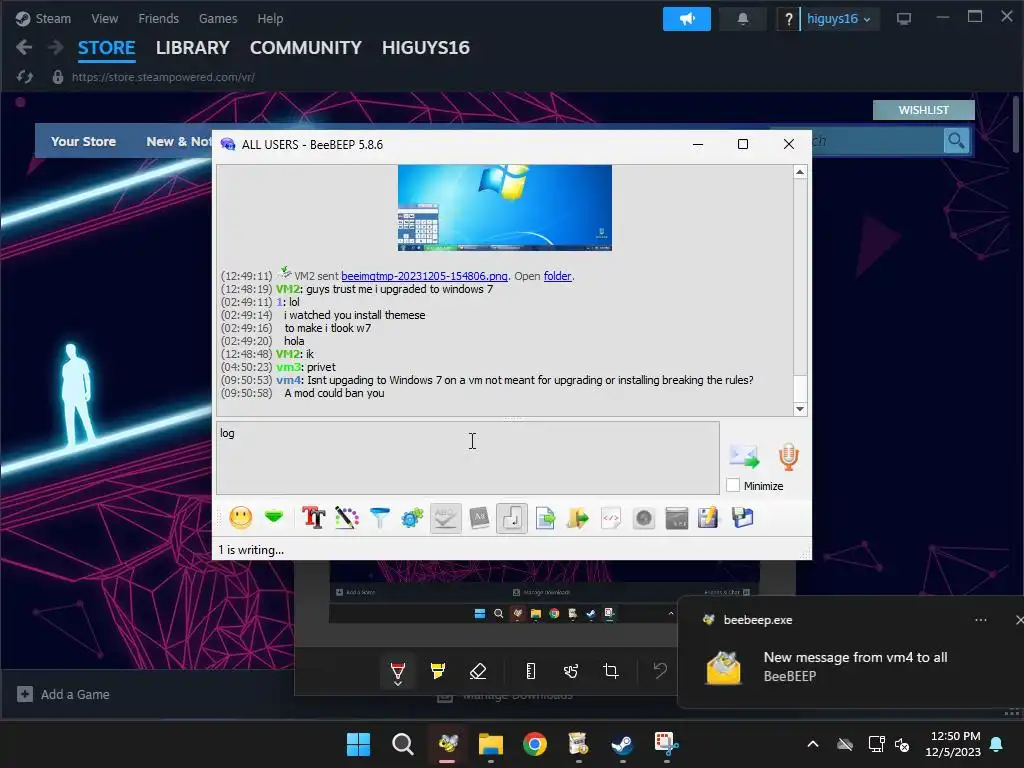The height and width of the screenshot is (768, 1024).
Task: Click the send file document icon
Action: 545,519
